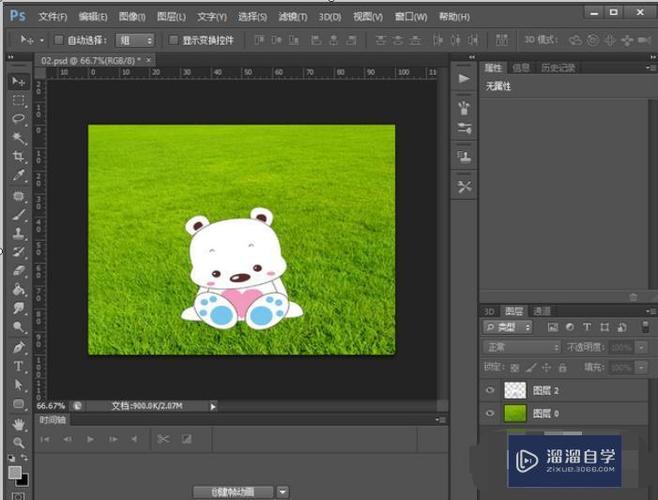Select the Crop tool
Screen dimensions: 658x500
(x=18, y=156)
